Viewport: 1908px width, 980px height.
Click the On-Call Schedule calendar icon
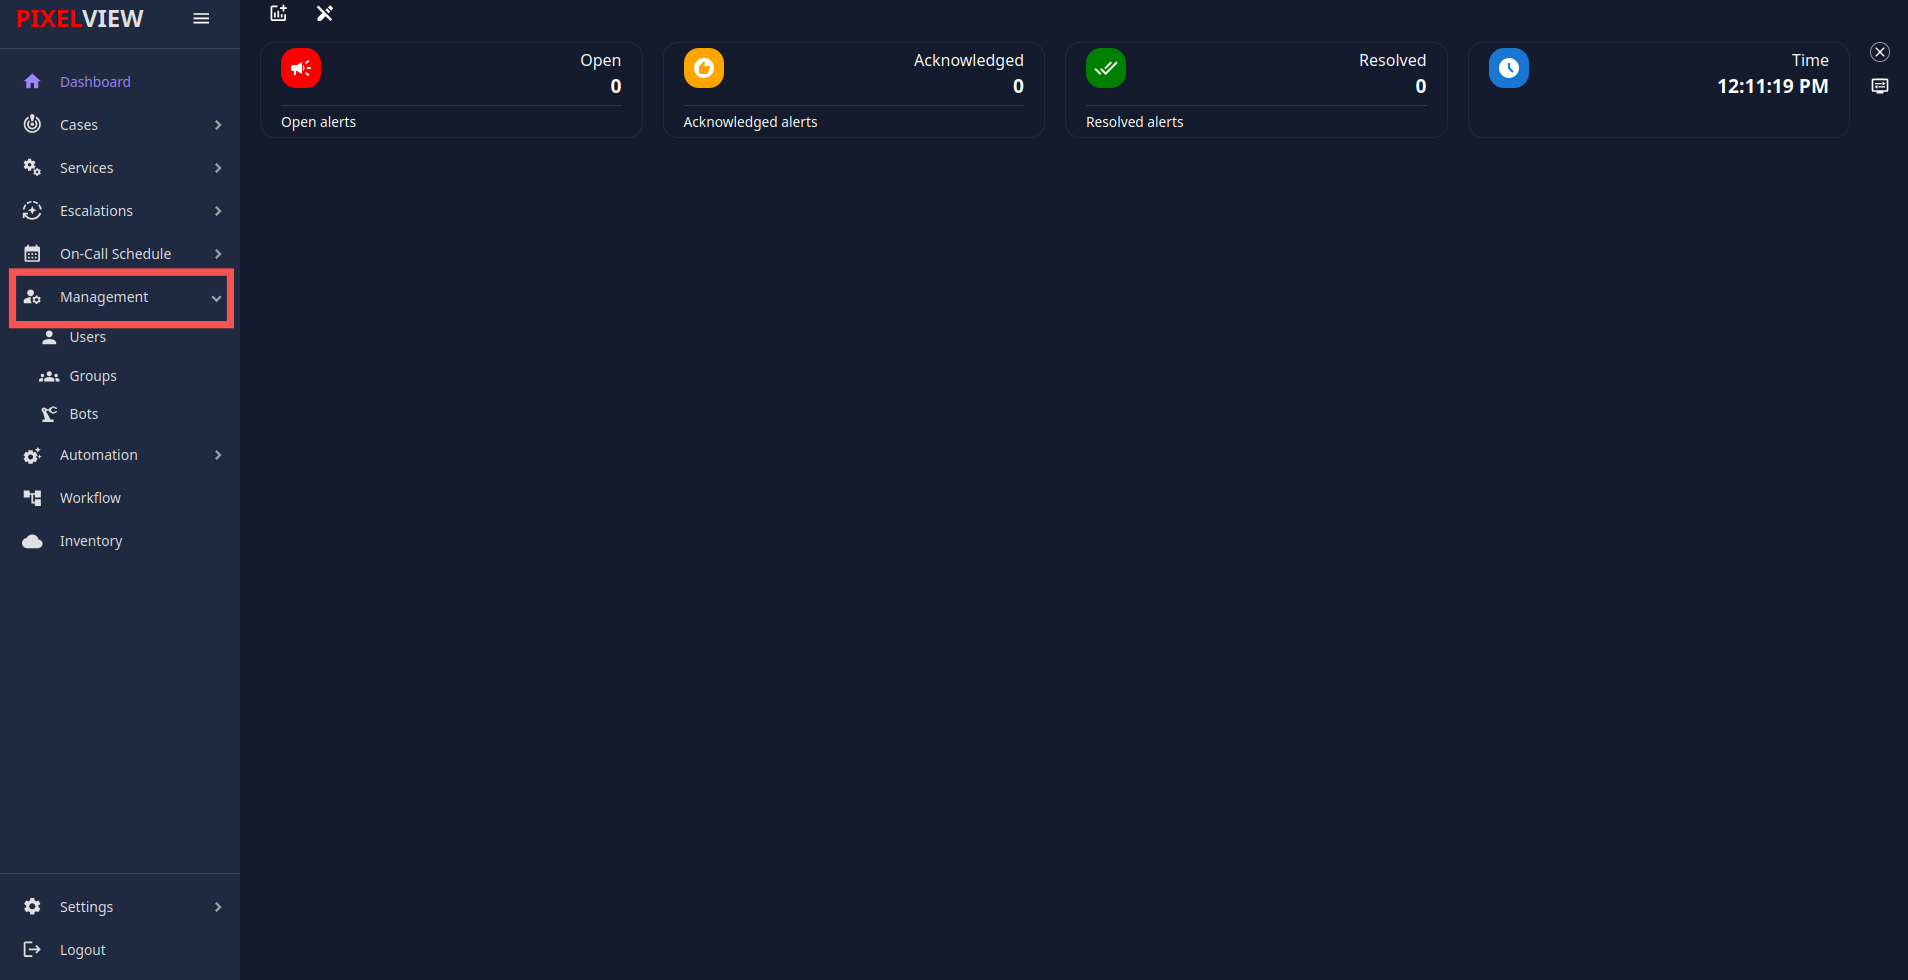32,253
